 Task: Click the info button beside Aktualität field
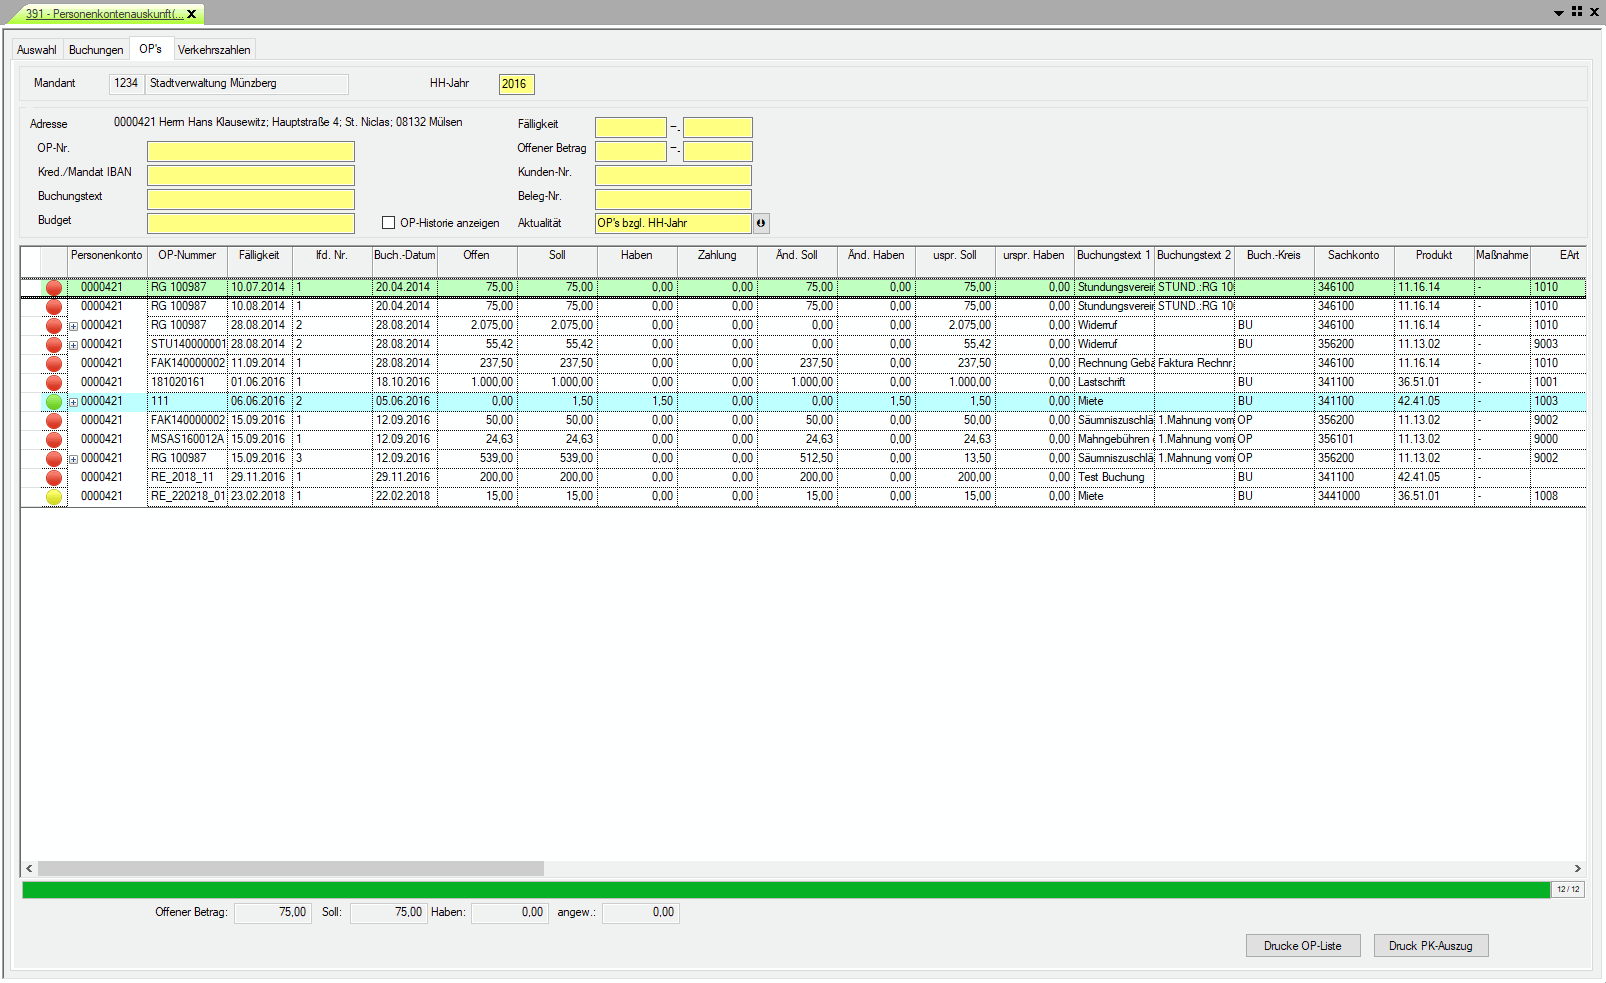coord(761,224)
